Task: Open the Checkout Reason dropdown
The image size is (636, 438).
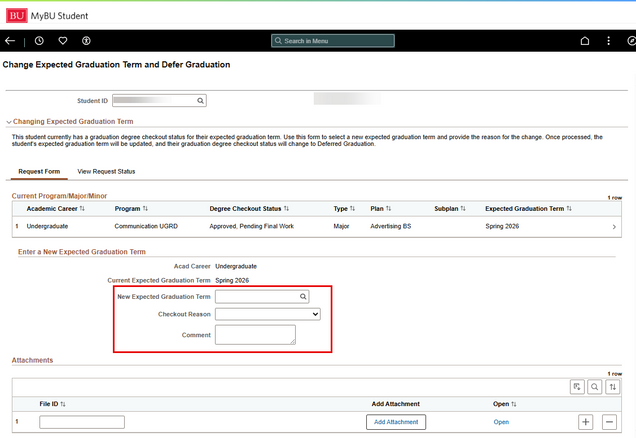Action: 268,314
